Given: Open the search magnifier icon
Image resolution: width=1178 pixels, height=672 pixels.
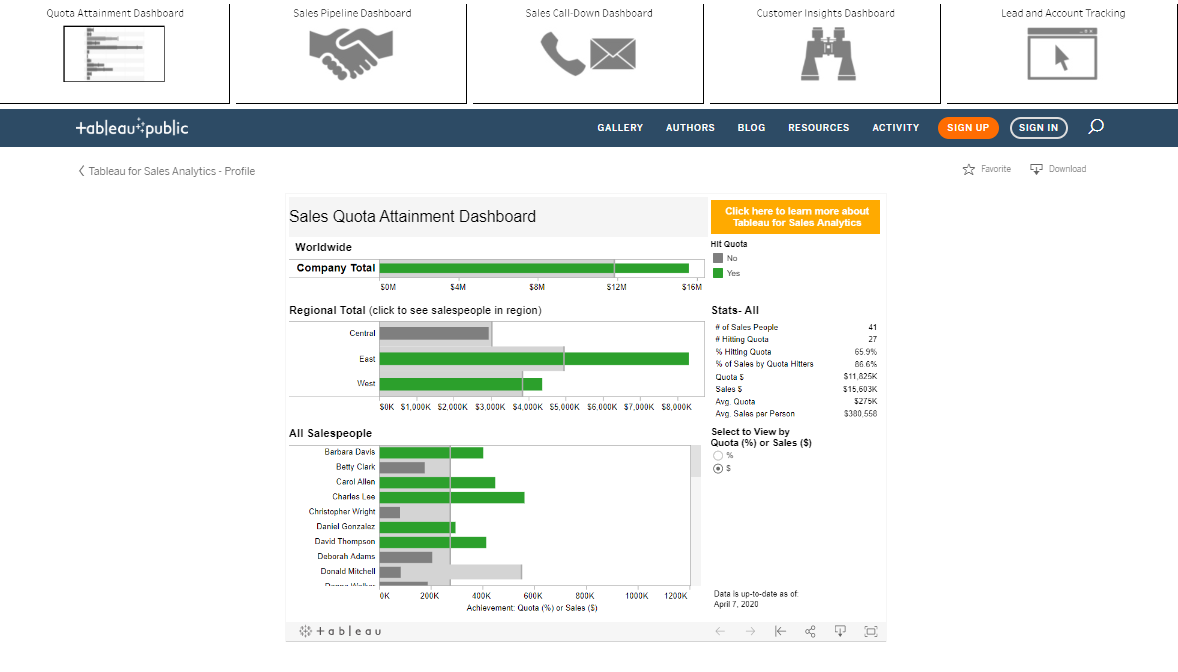Looking at the screenshot, I should (1096, 127).
